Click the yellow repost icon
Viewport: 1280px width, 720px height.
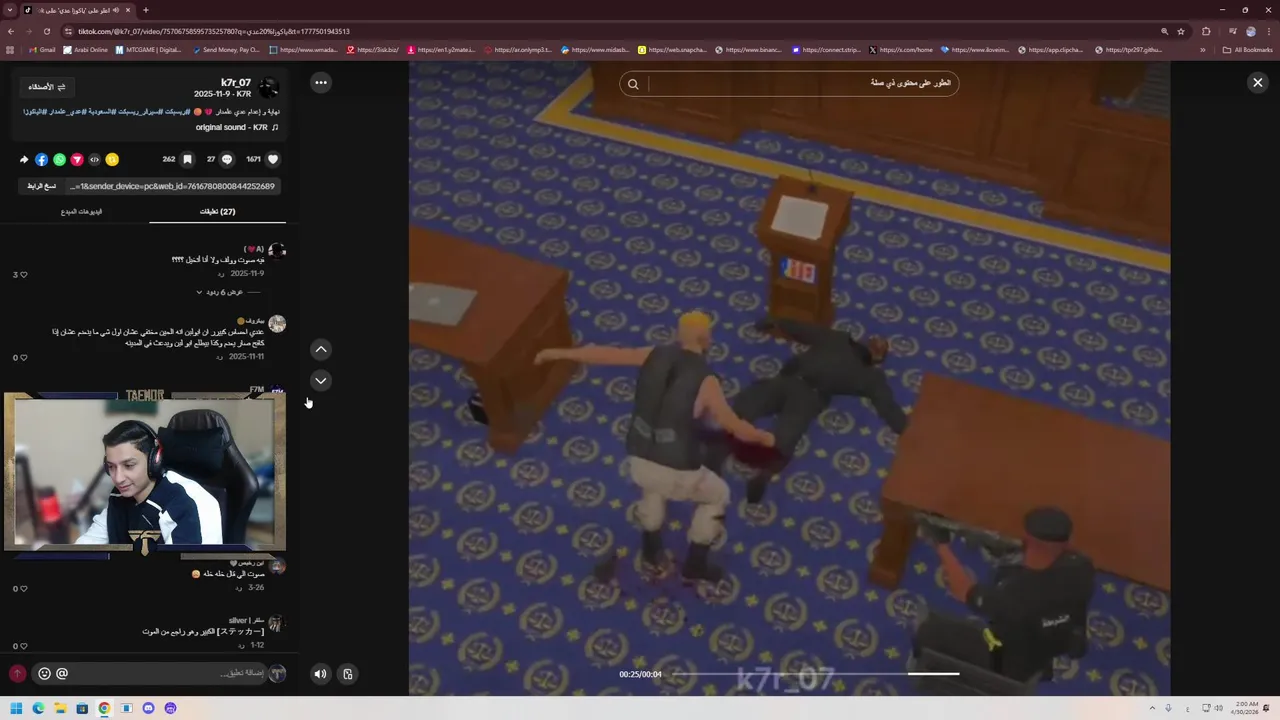point(112,159)
